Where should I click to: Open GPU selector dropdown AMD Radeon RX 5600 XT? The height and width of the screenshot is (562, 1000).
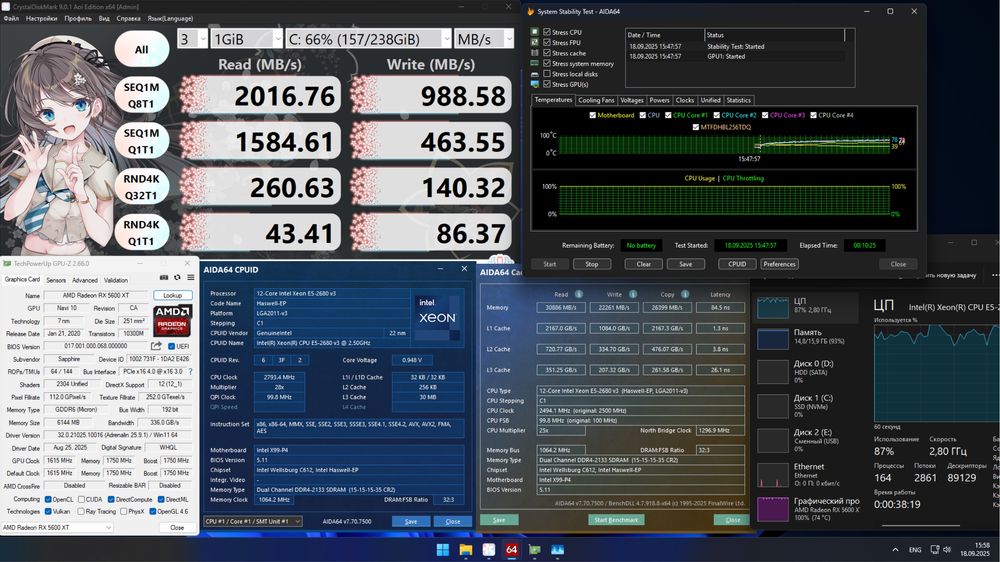[57, 528]
